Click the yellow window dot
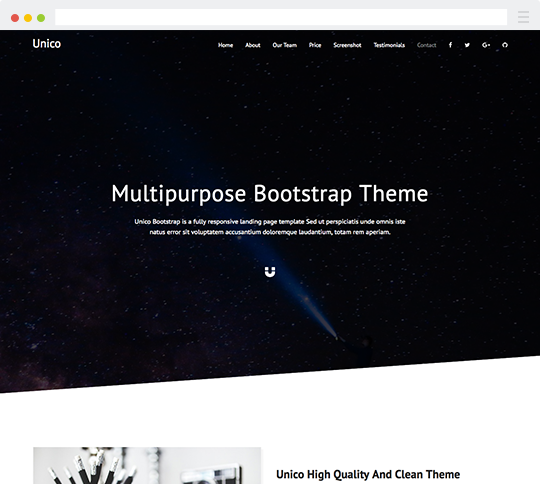This screenshot has width=540, height=484. click(28, 18)
